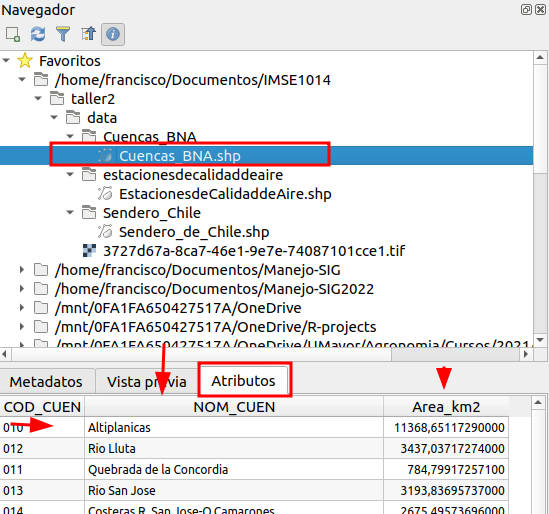
Task: Click the Add Selected Layers icon
Action: pos(13,34)
